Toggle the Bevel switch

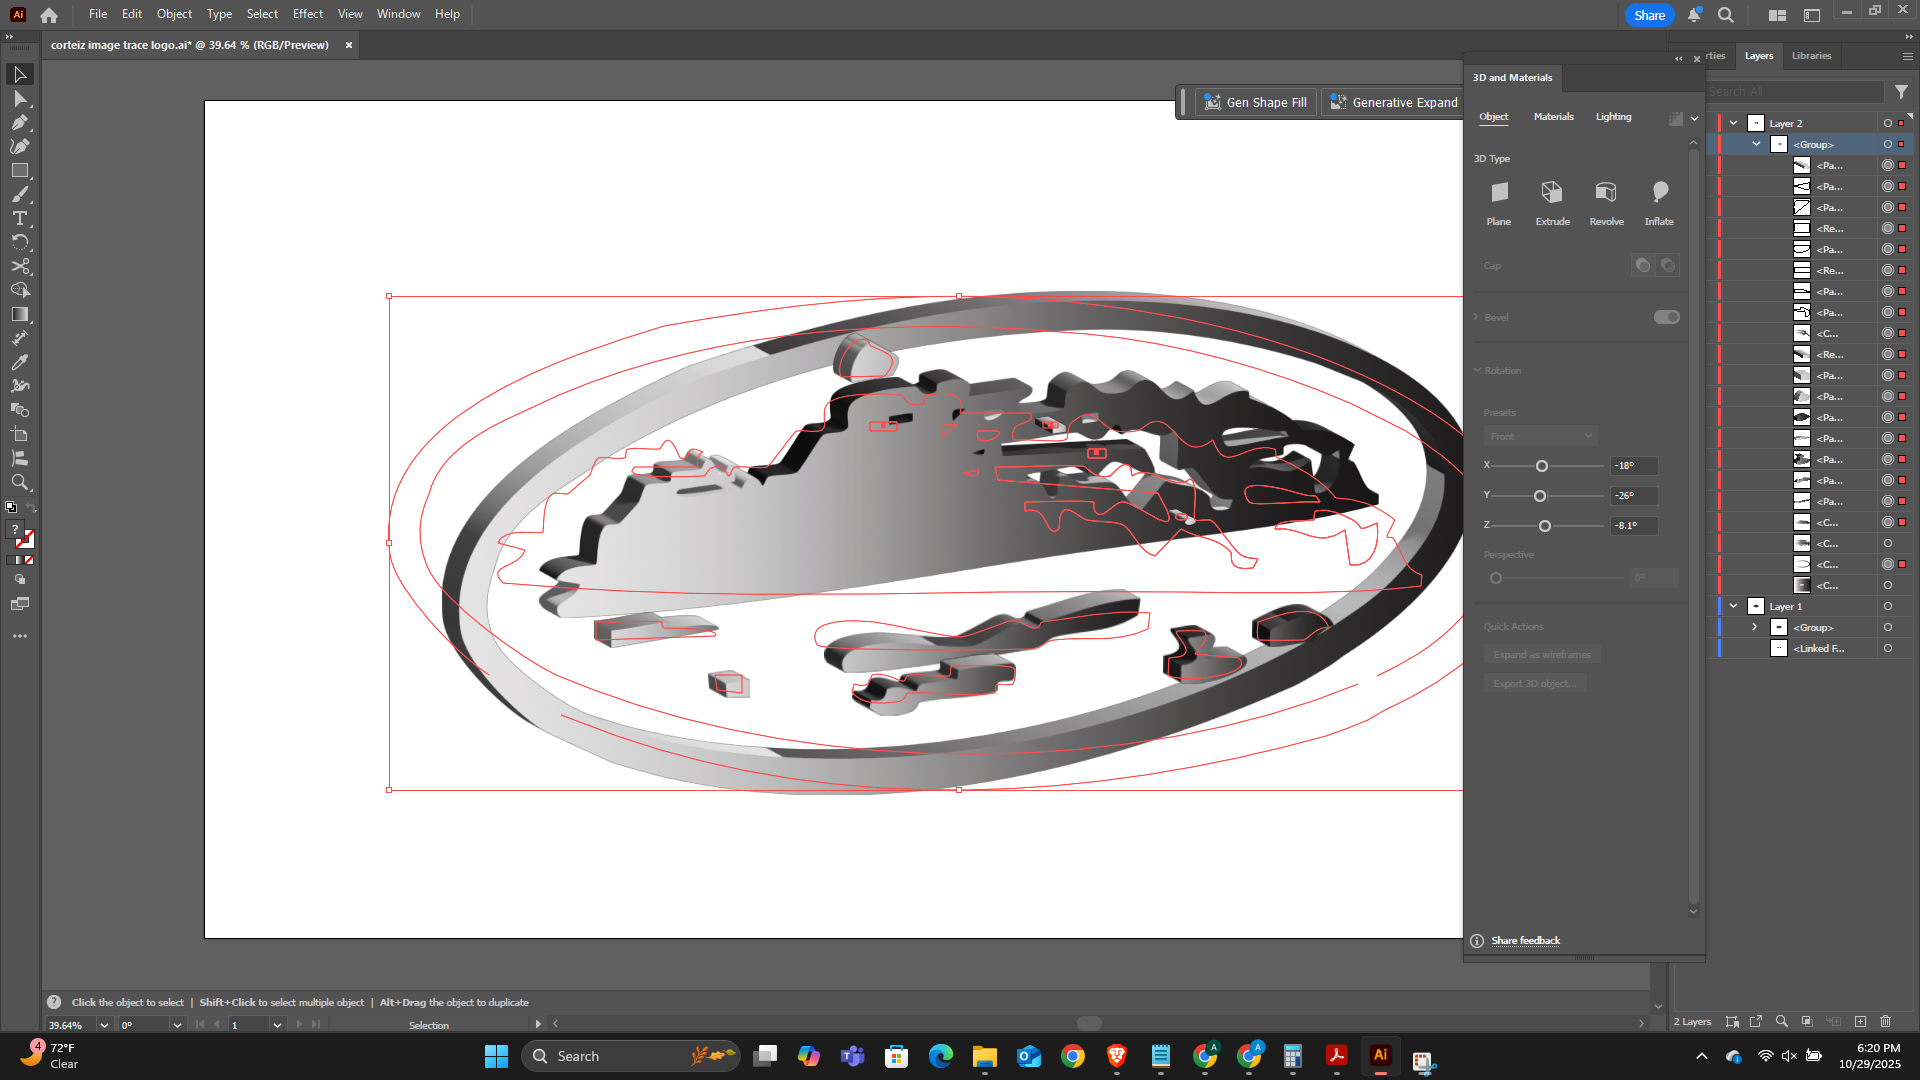coord(1666,317)
